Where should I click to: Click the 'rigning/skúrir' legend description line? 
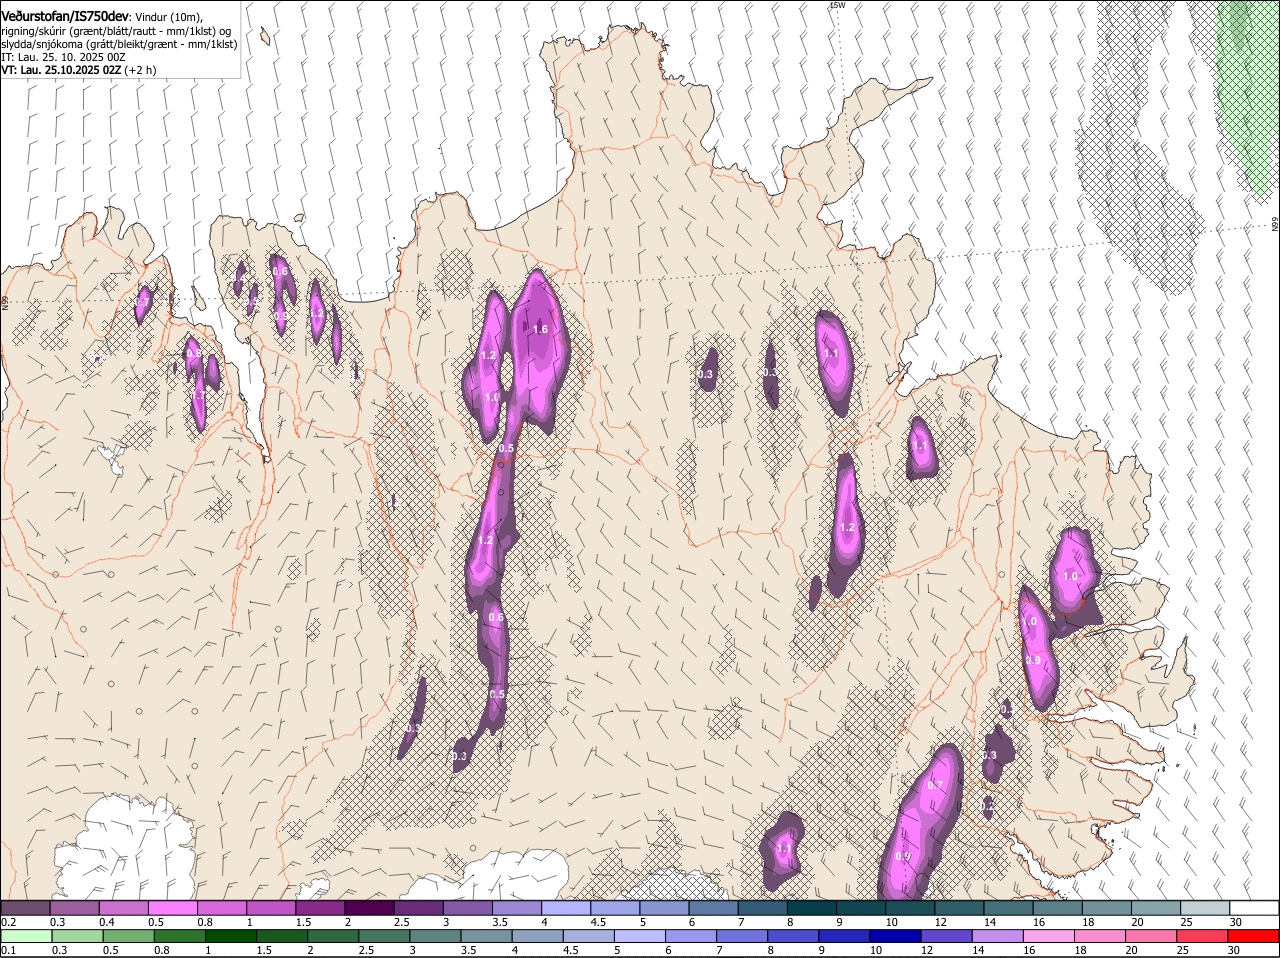[116, 31]
